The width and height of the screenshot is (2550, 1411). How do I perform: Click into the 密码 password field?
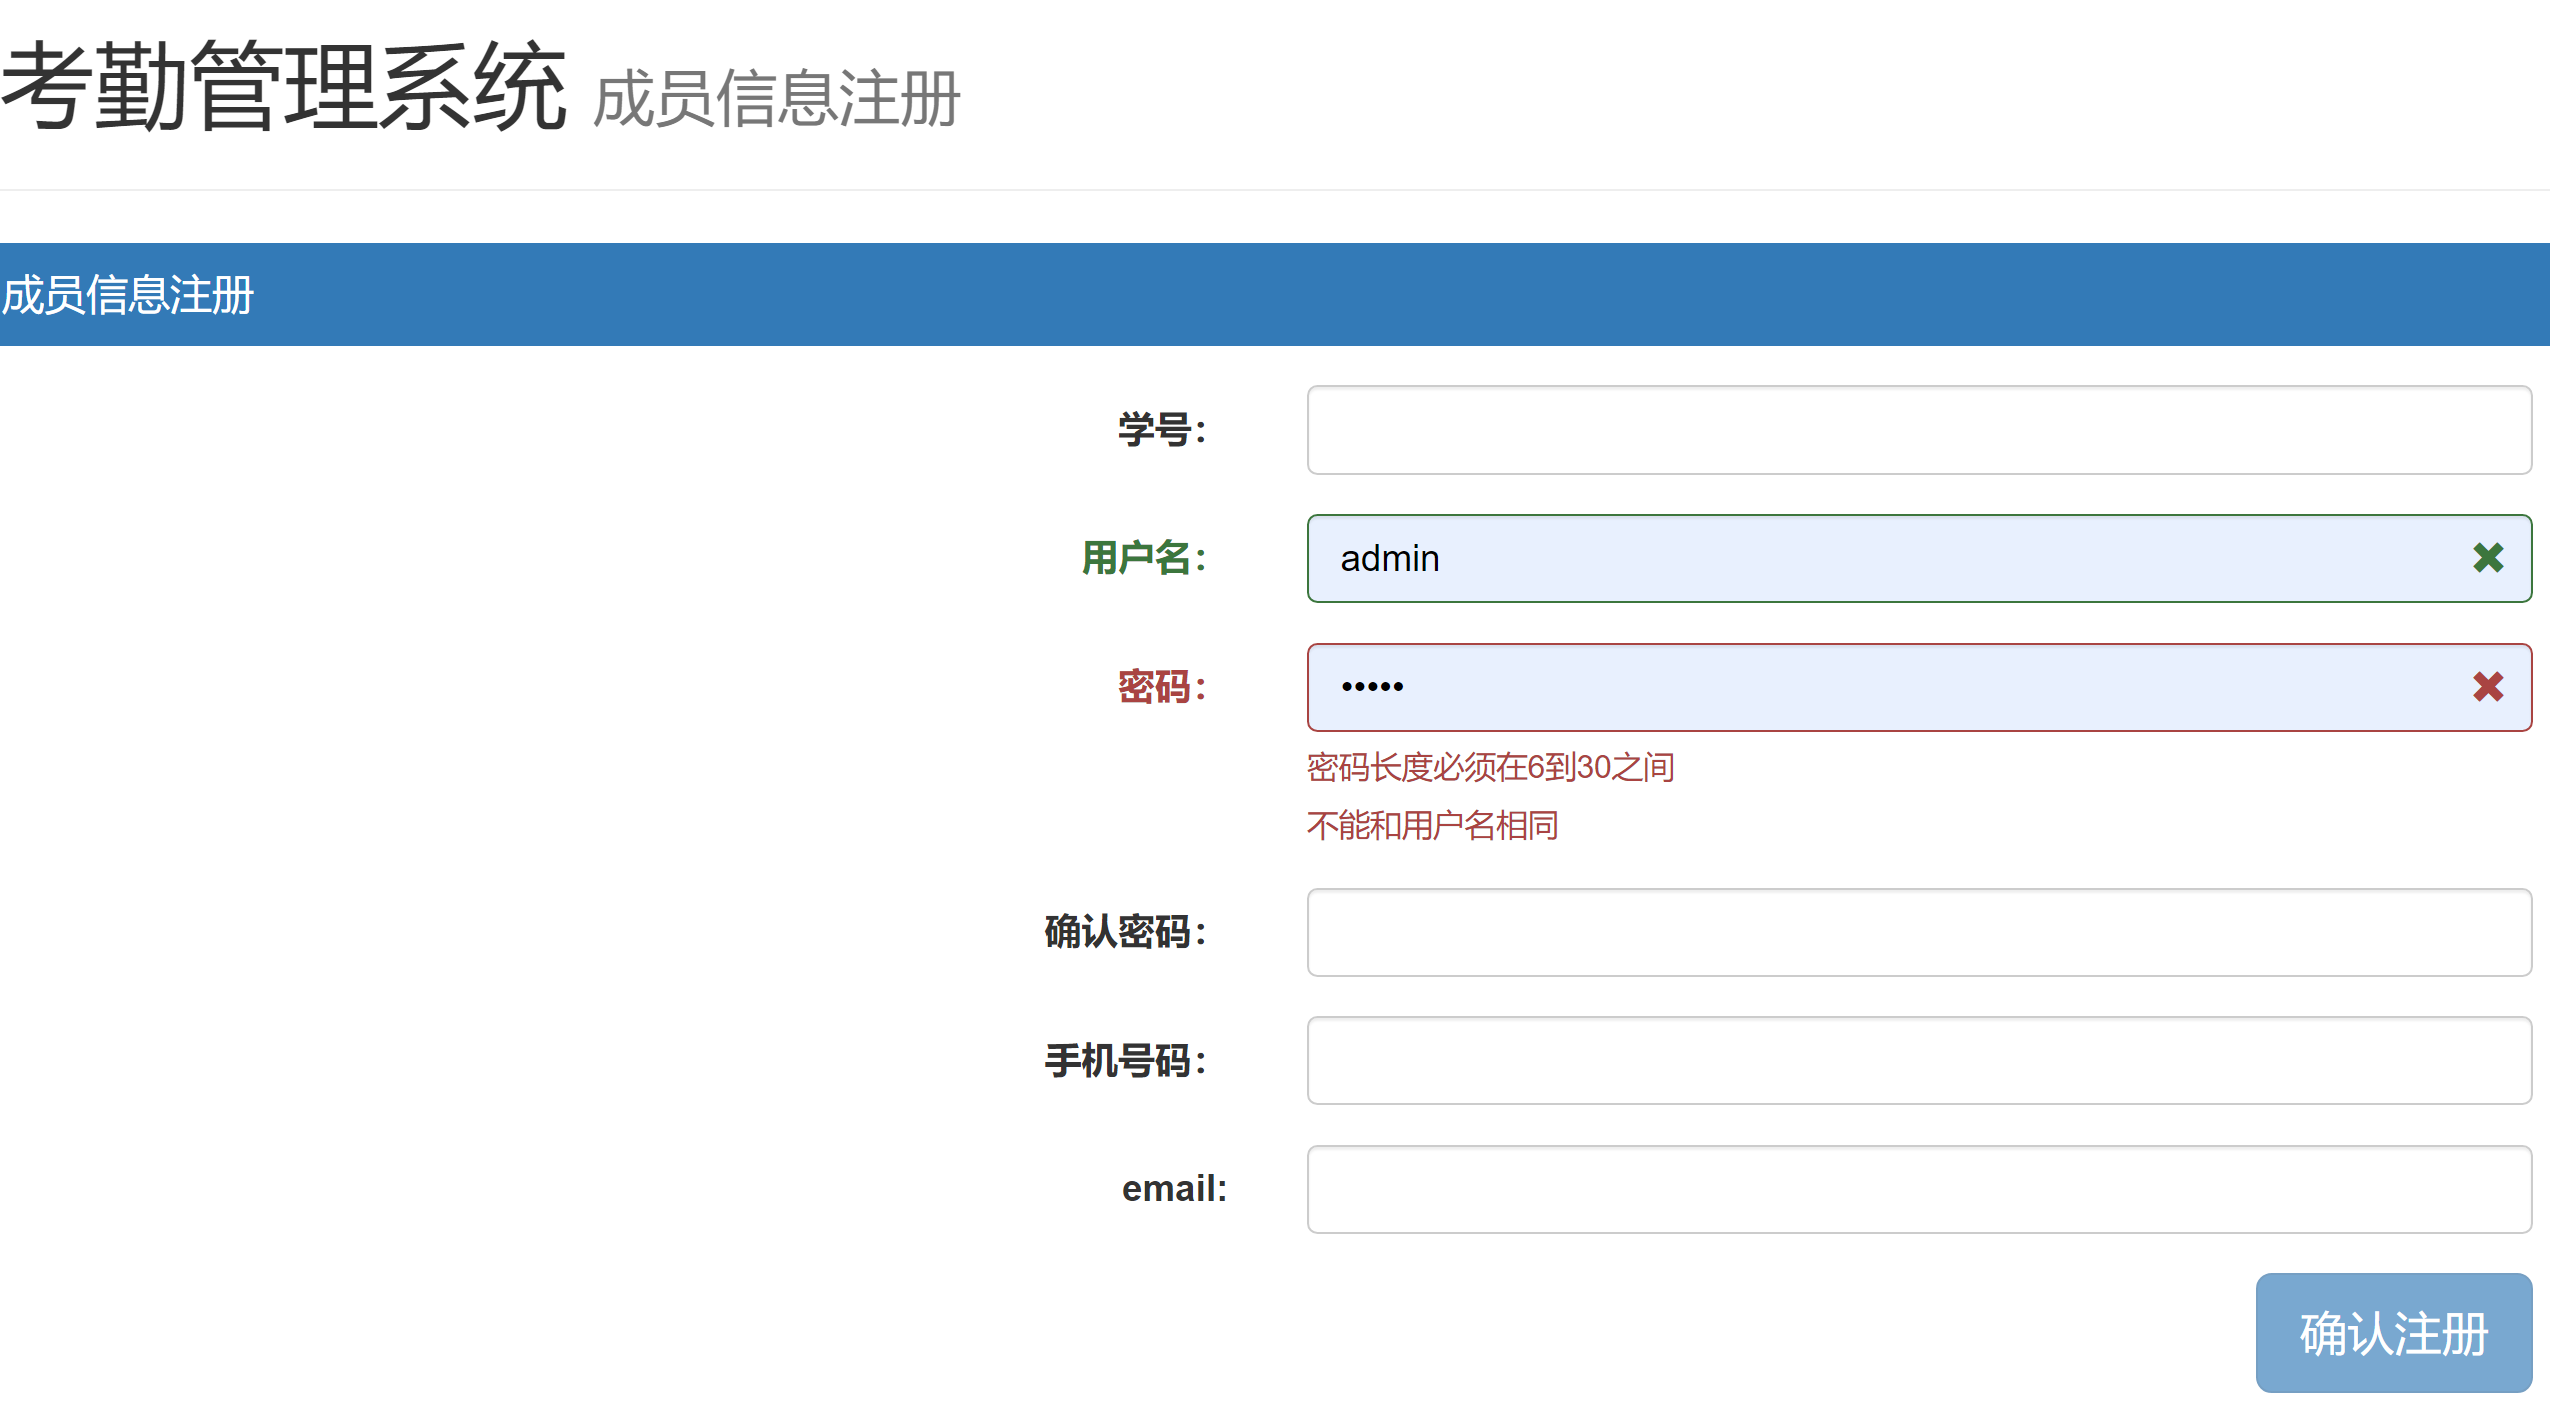coord(1880,687)
